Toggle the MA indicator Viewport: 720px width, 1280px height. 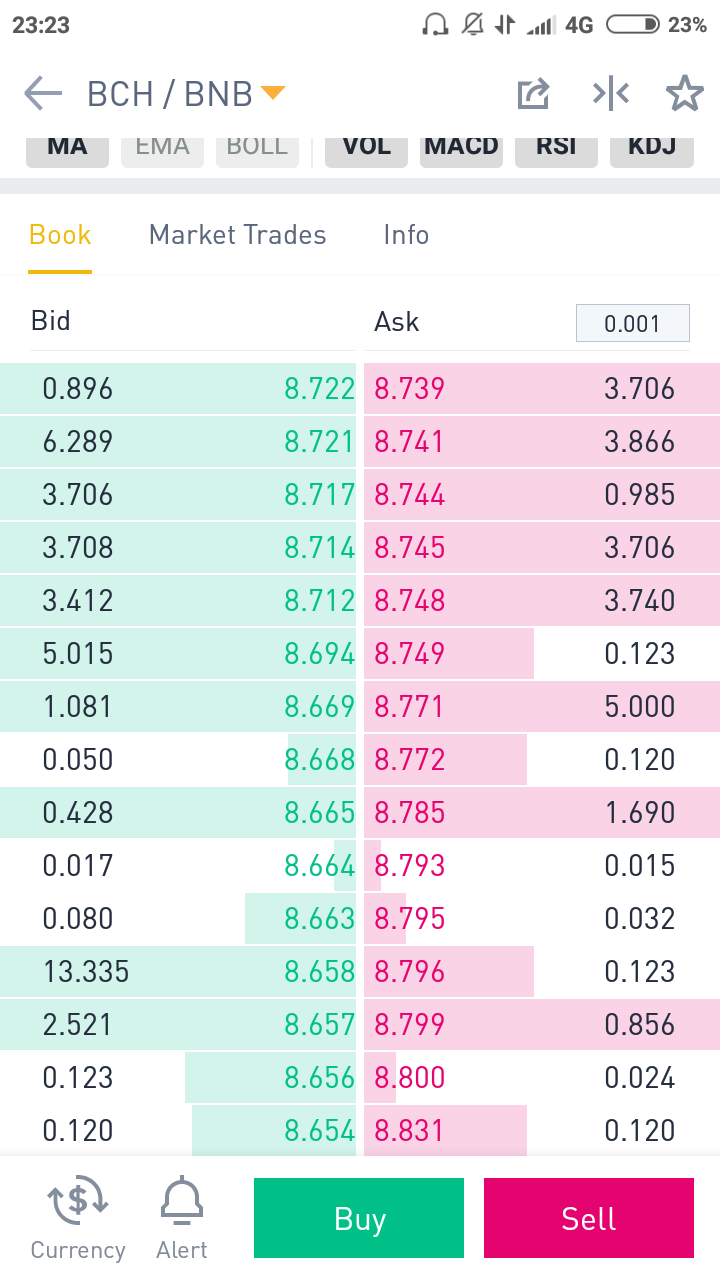point(67,147)
